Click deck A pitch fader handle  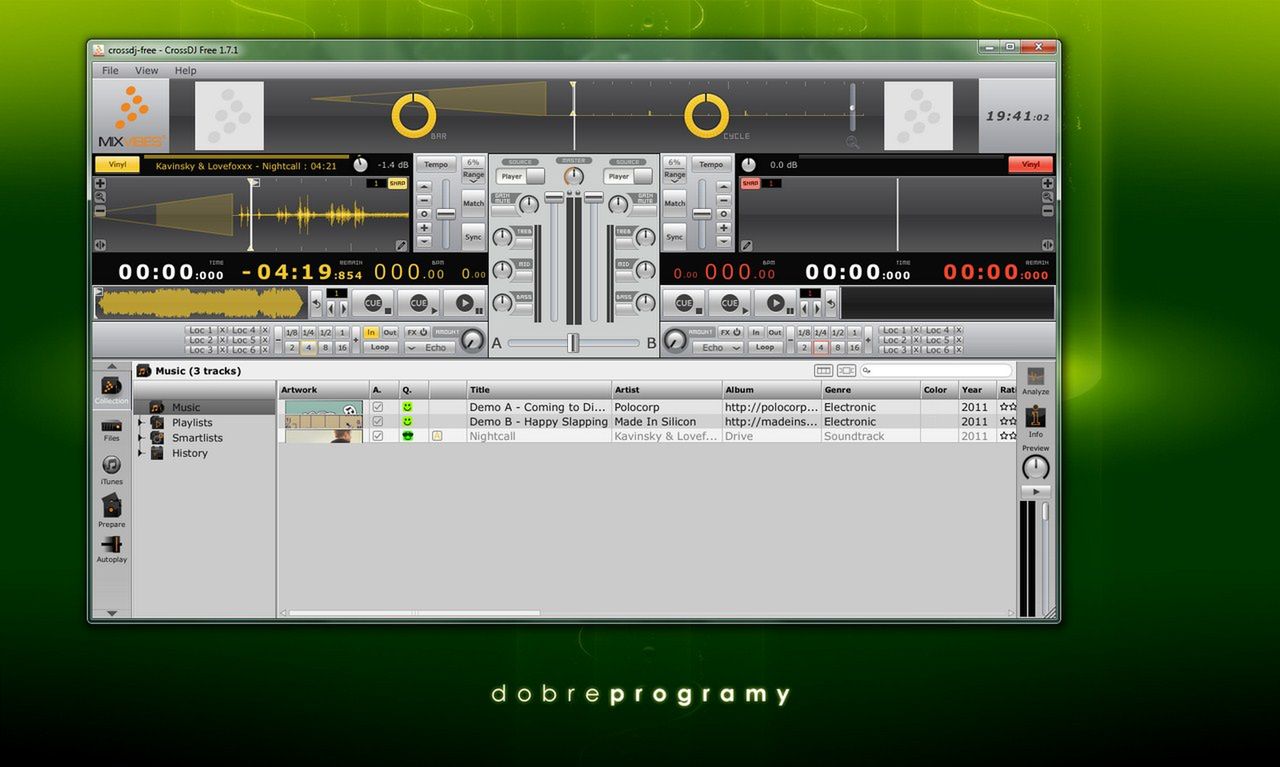(446, 213)
